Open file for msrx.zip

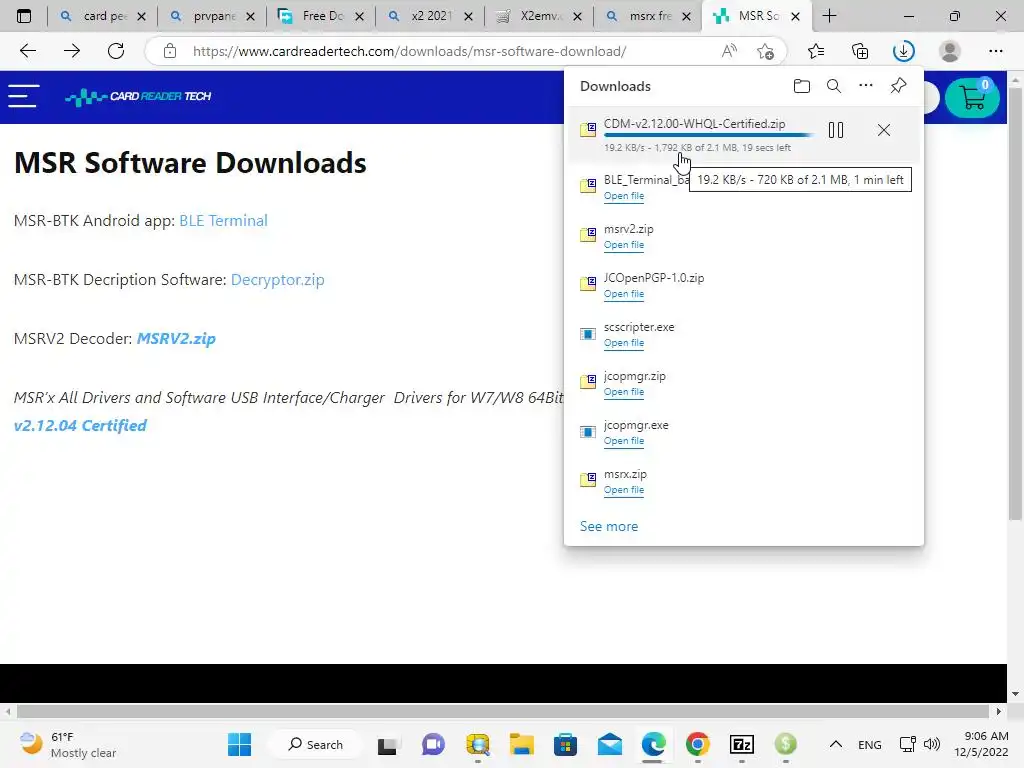[624, 490]
